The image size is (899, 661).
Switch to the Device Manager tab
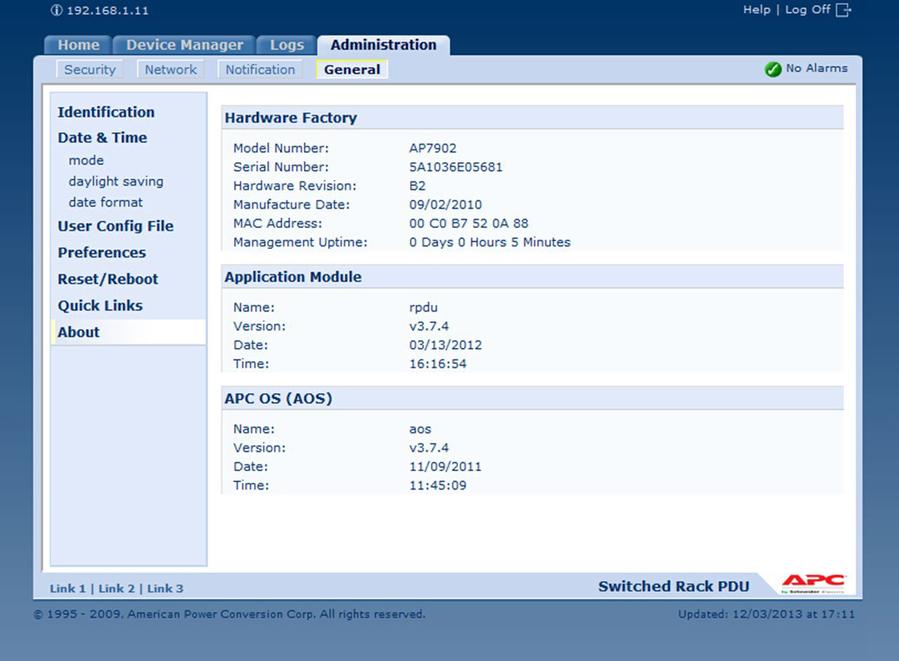[x=184, y=45]
